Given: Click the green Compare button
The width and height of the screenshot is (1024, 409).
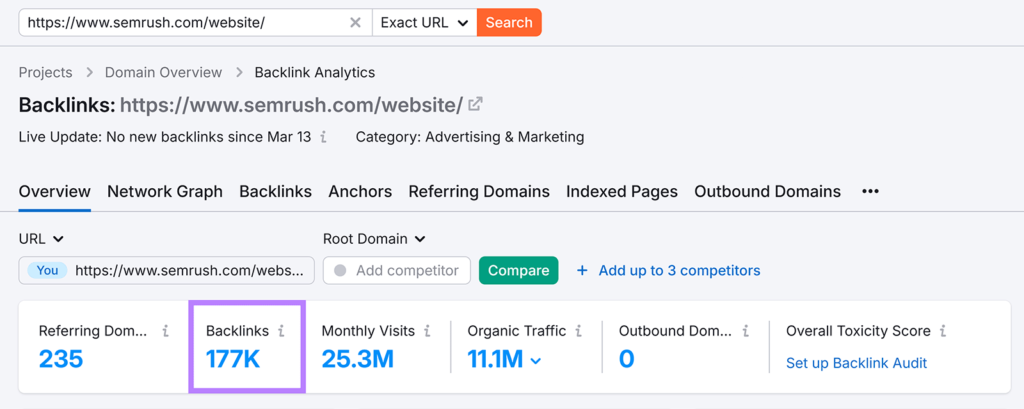Looking at the screenshot, I should 518,270.
